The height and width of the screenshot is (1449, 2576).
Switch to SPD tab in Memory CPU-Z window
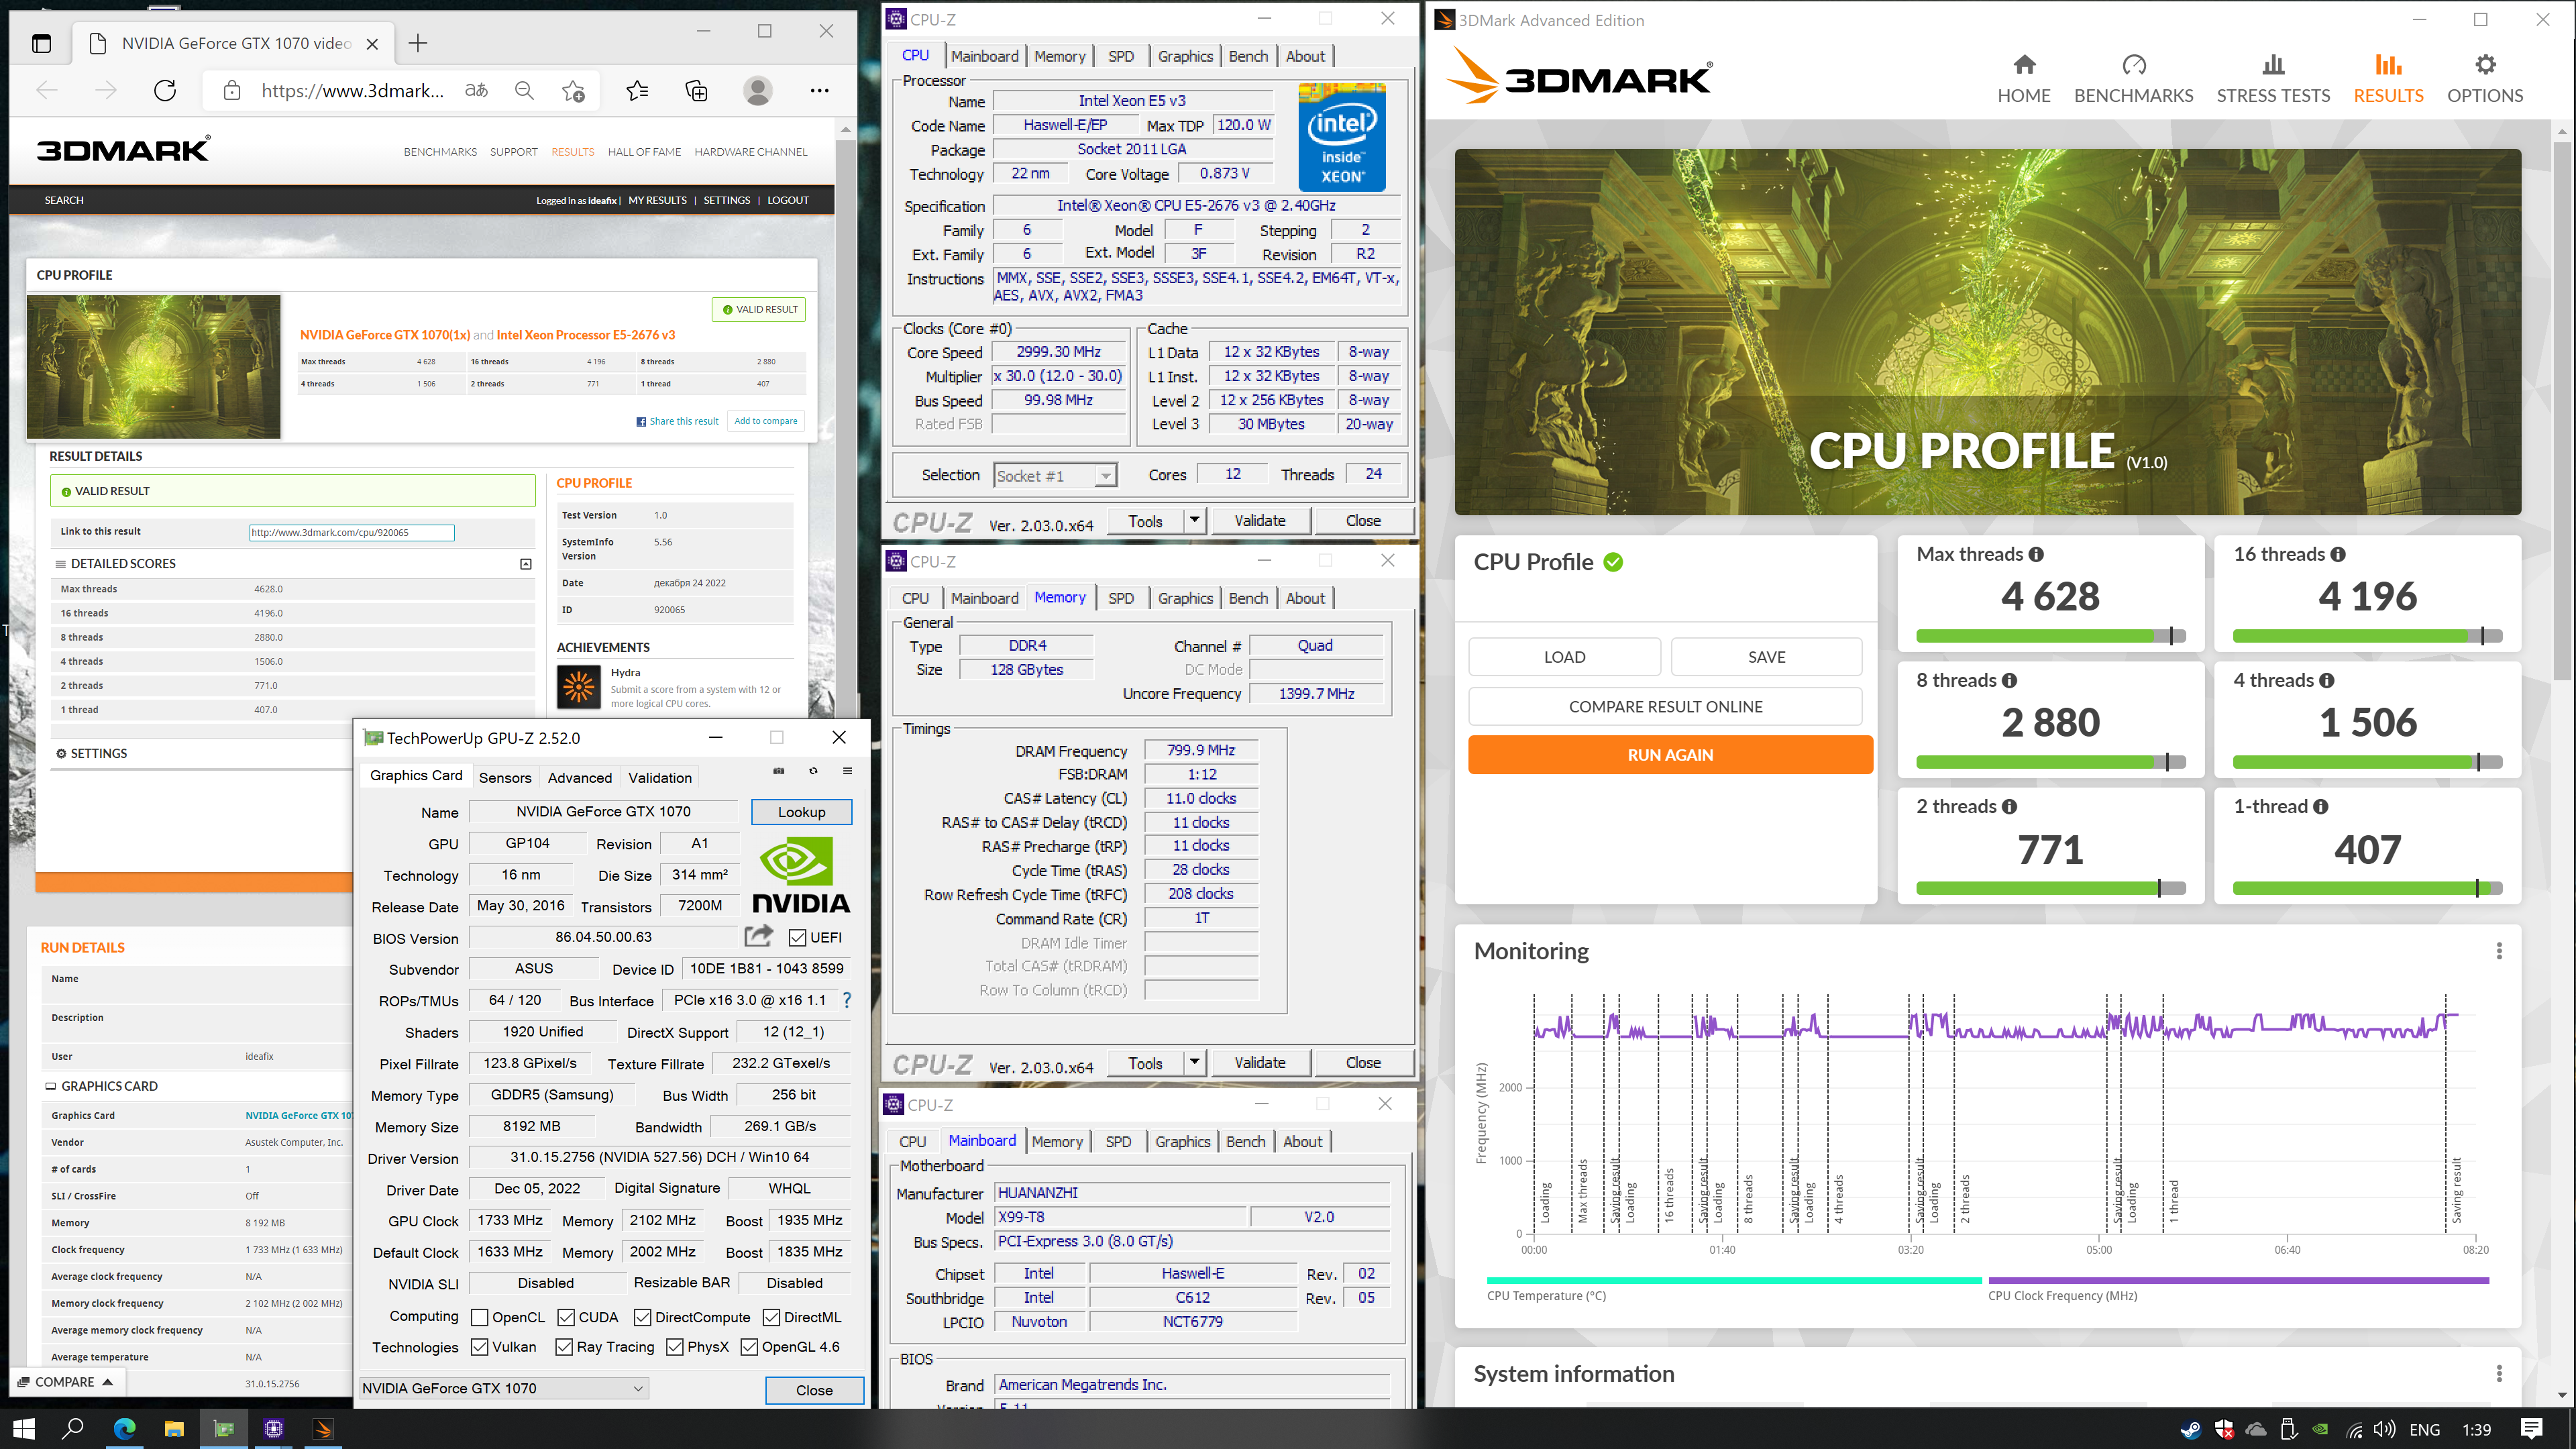pyautogui.click(x=1121, y=598)
